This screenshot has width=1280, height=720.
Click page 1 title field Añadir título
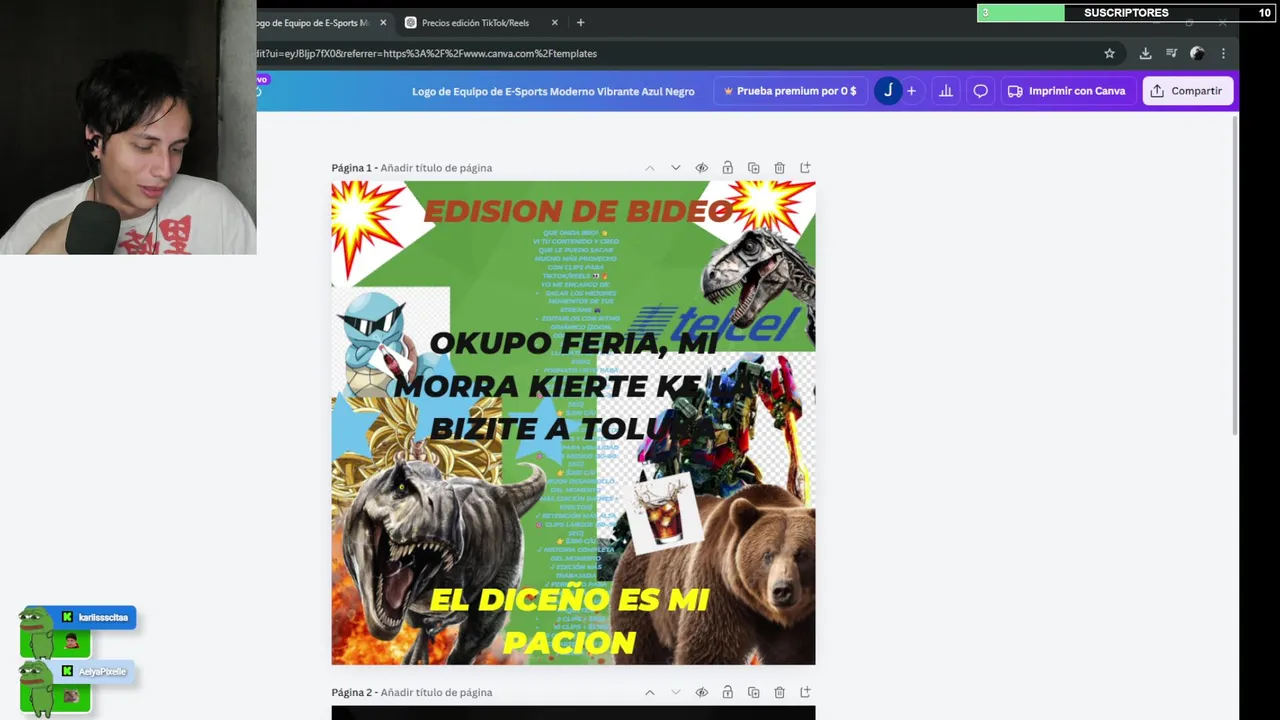(436, 168)
